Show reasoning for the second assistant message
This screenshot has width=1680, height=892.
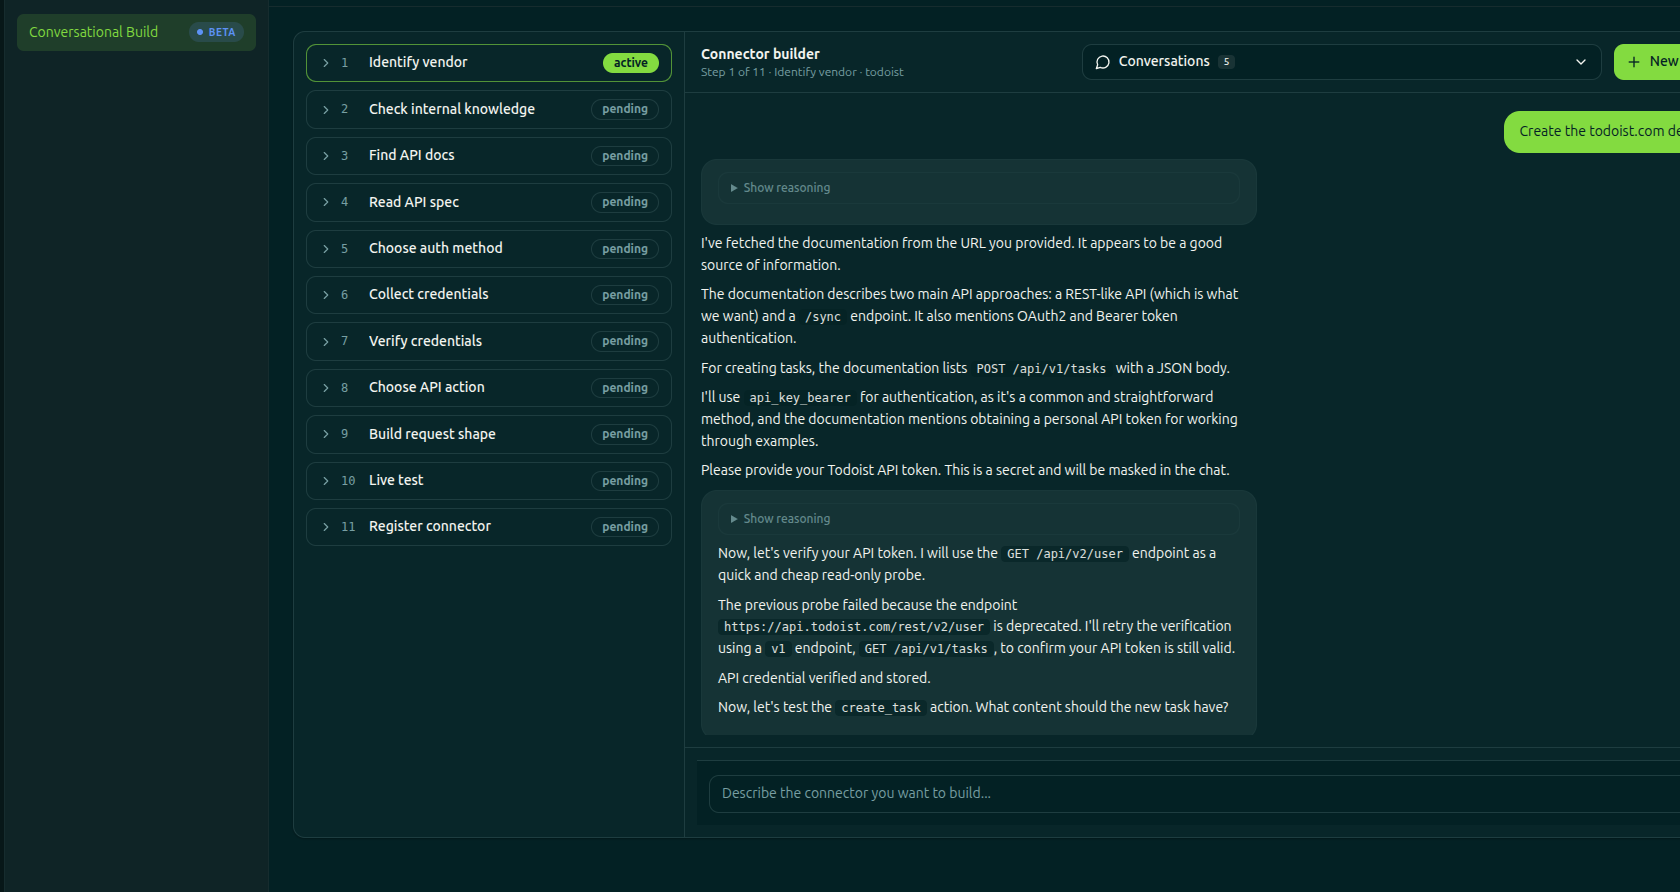pos(978,519)
